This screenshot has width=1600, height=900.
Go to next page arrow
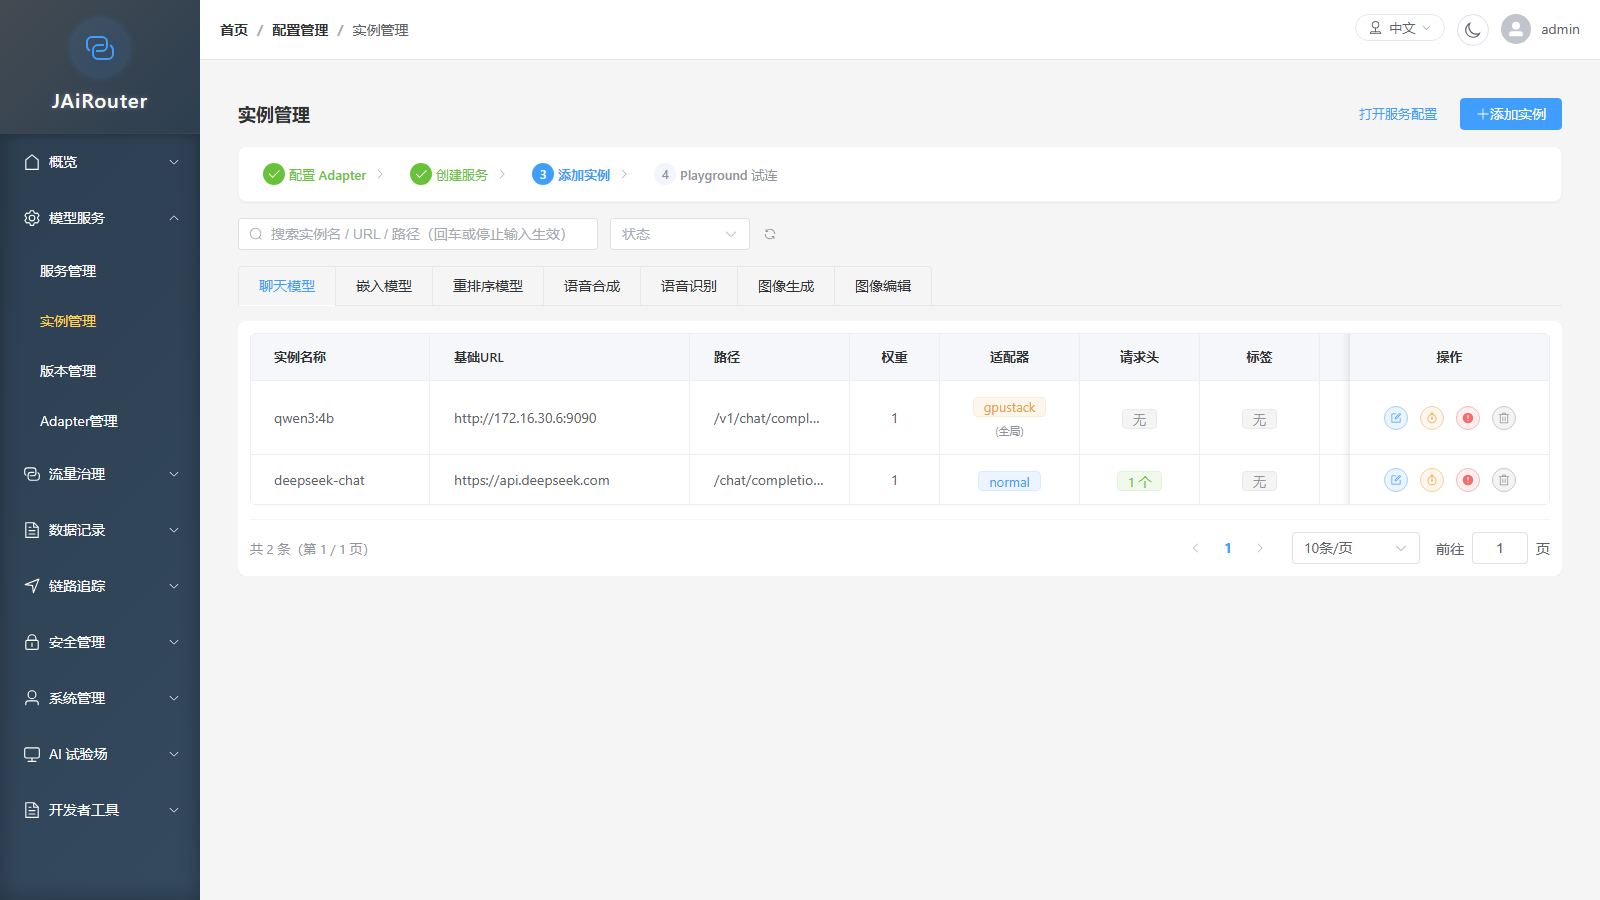1260,548
